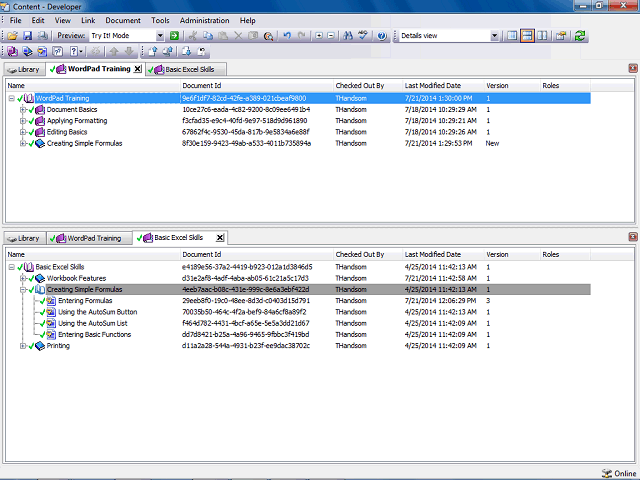The image size is (640, 480).
Task: Open the Link menu
Action: coord(88,20)
